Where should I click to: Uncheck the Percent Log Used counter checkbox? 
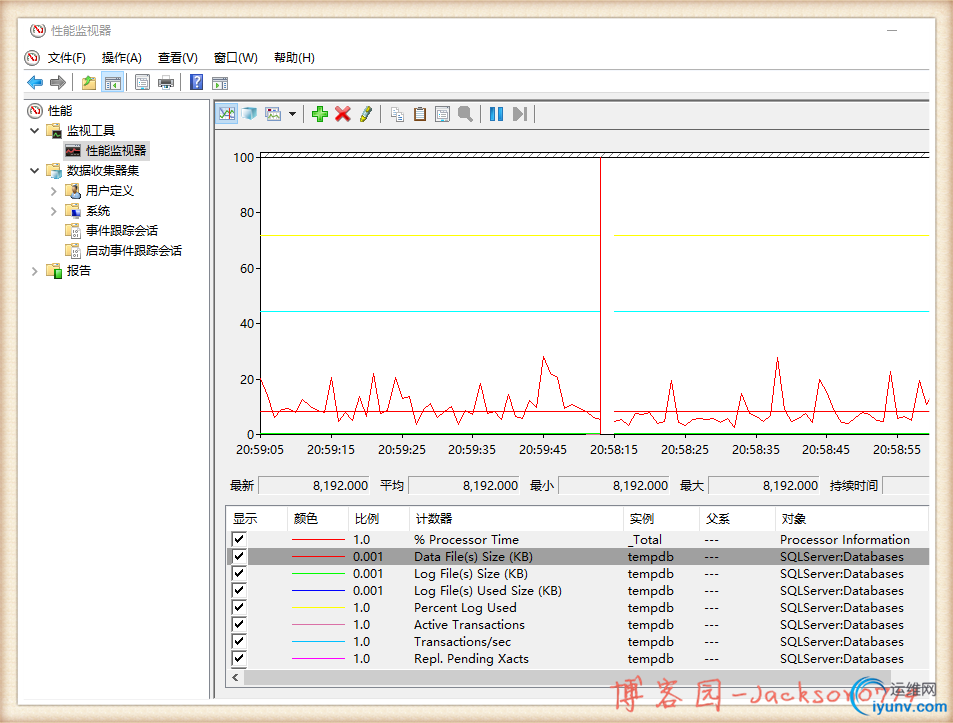[239, 608]
